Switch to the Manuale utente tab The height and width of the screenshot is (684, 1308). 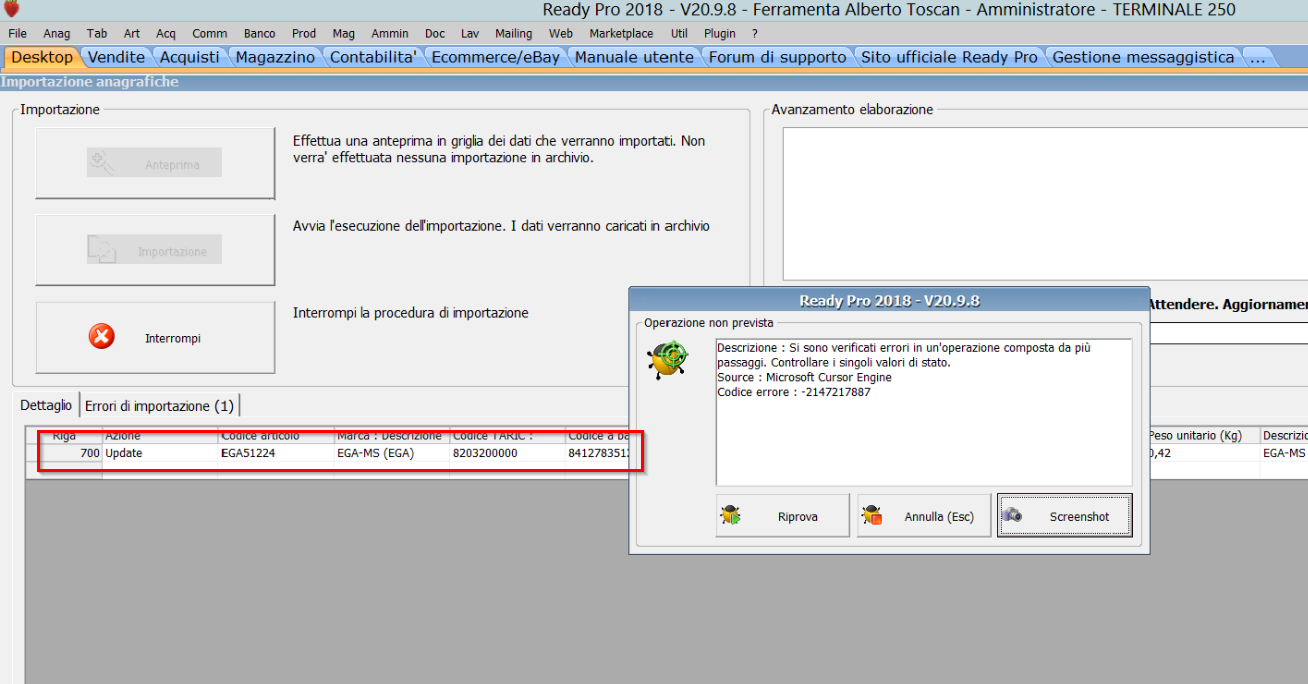point(634,57)
